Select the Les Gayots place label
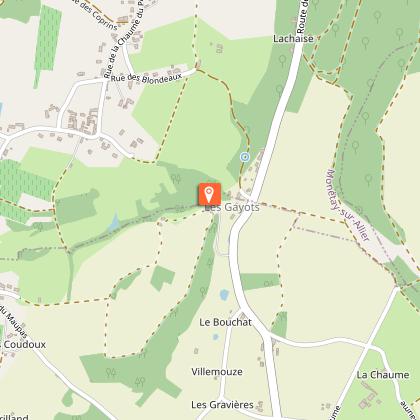Image resolution: width=420 pixels, height=420 pixels. pos(232,208)
